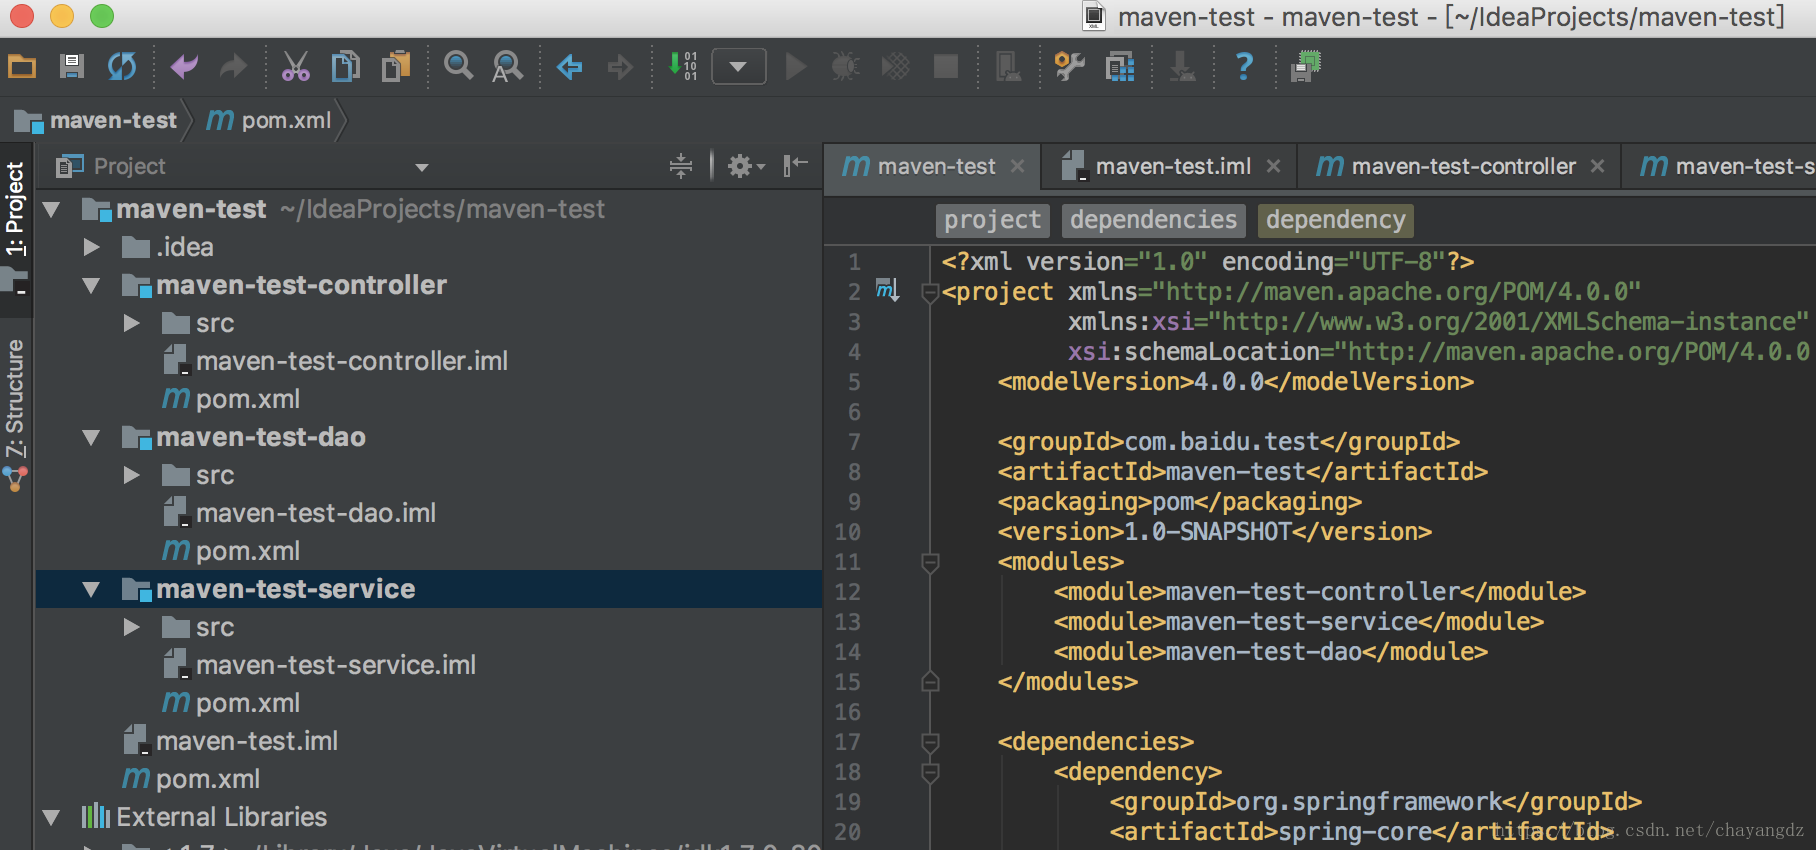
Task: Collapse the maven-test-controller module
Action: pyautogui.click(x=92, y=286)
